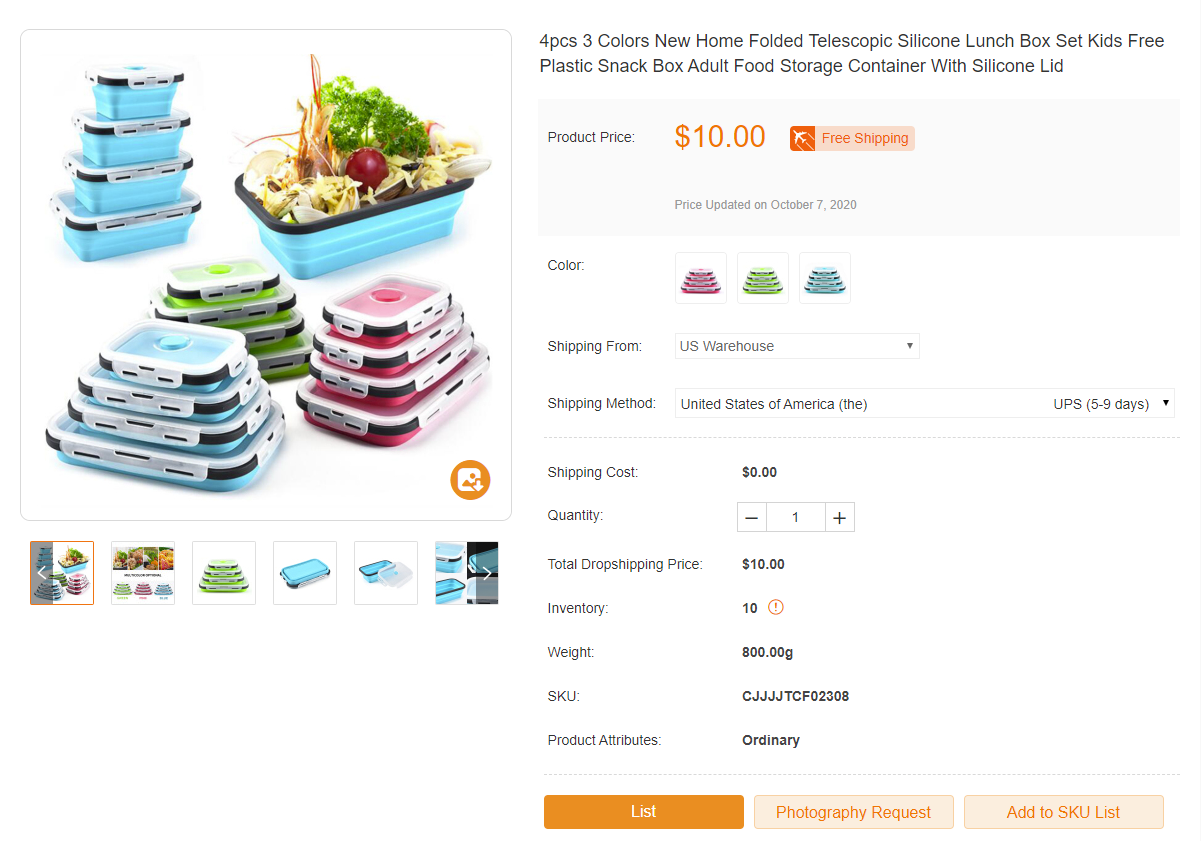Click the quantity input field

(796, 517)
